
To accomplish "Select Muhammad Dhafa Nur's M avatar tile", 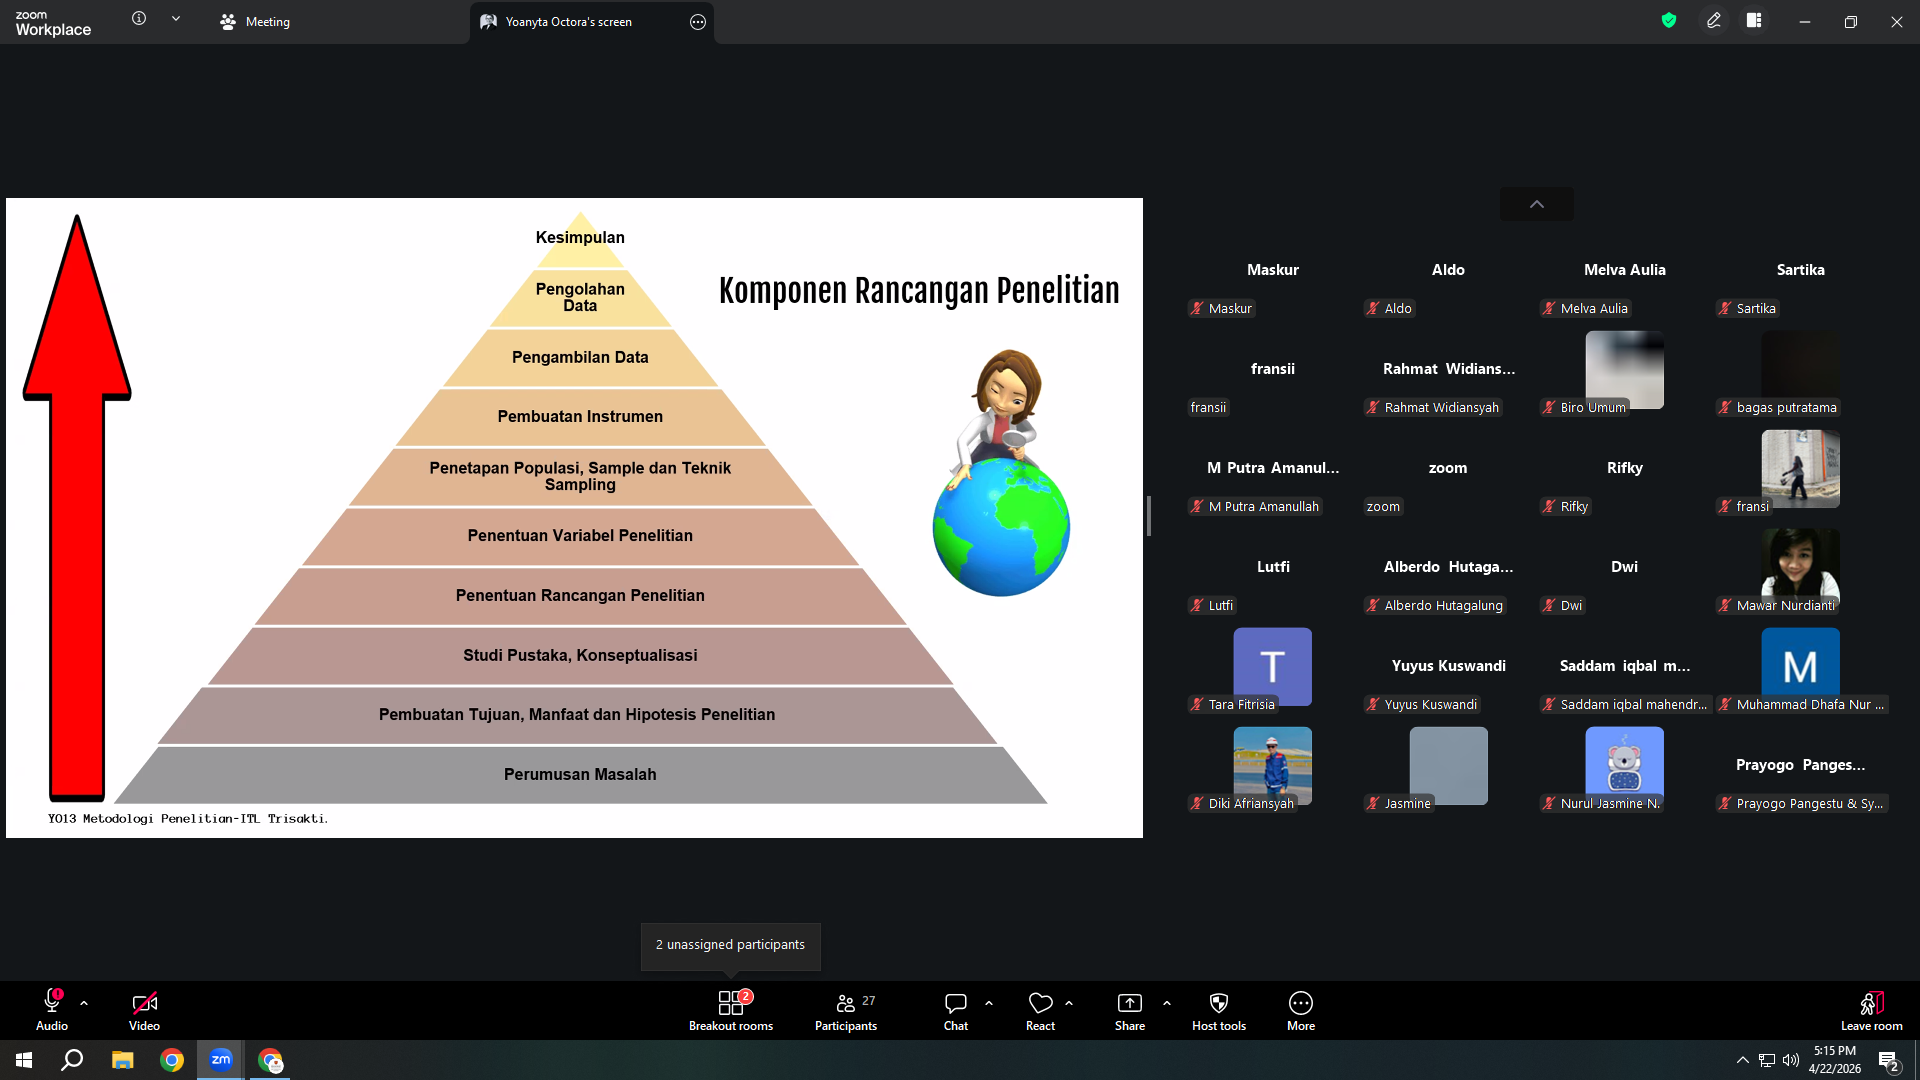I will pyautogui.click(x=1801, y=667).
